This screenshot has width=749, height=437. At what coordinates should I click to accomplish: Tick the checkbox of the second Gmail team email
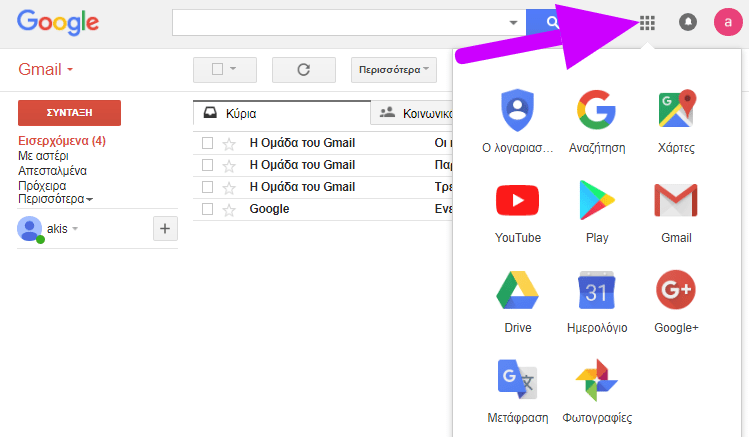click(207, 165)
